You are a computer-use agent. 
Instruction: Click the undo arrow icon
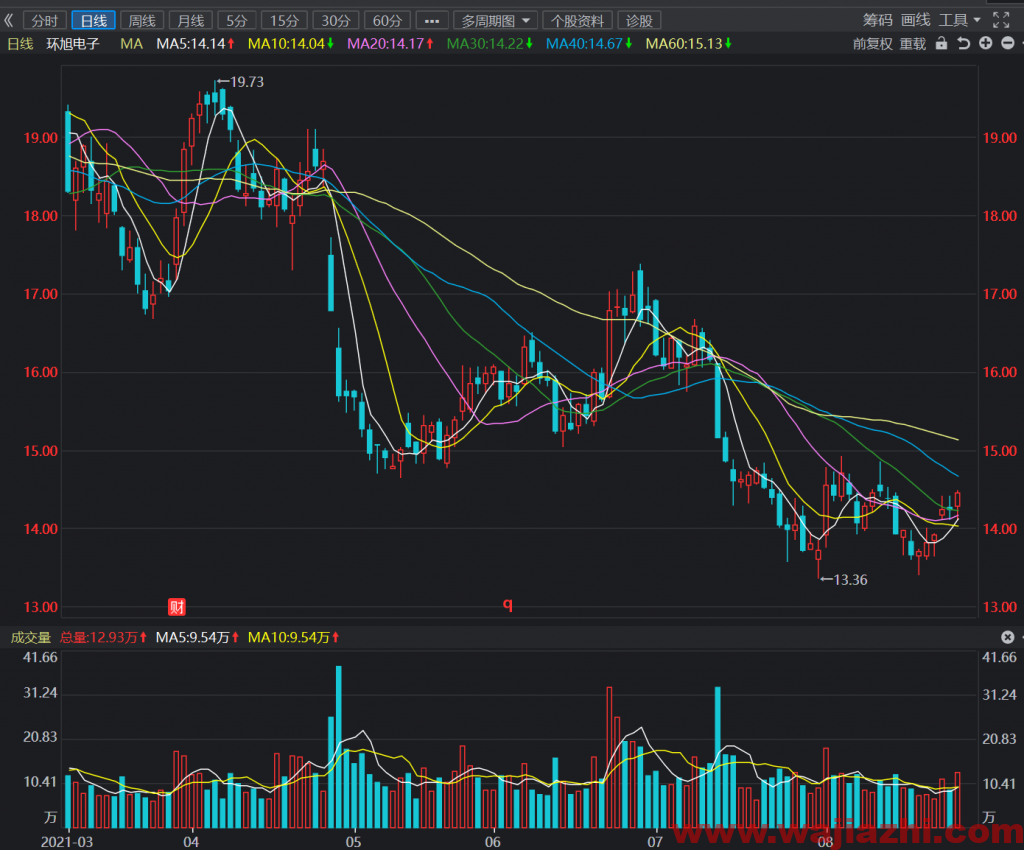[963, 43]
